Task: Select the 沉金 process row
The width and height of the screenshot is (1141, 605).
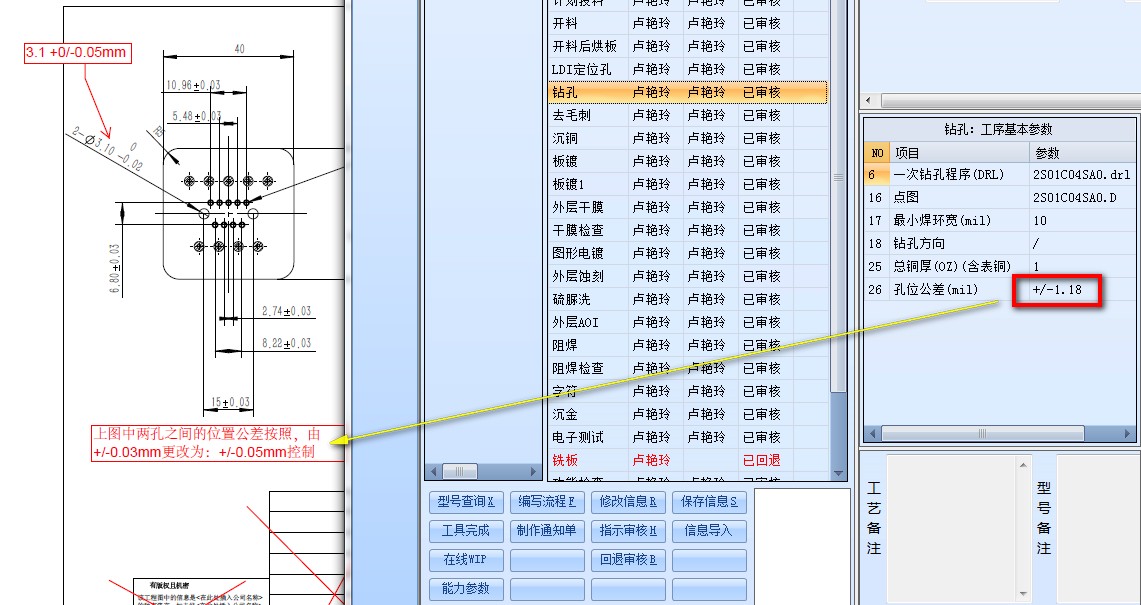Action: tap(688, 414)
